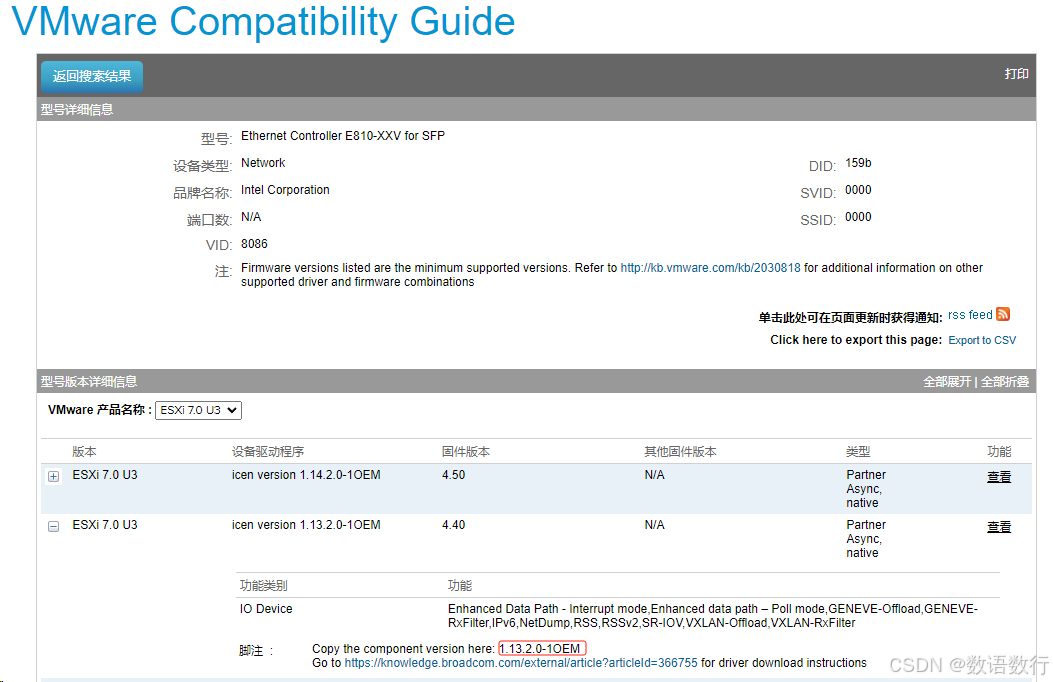Click the IO Device feature category cell
1053x682 pixels.
coord(266,609)
